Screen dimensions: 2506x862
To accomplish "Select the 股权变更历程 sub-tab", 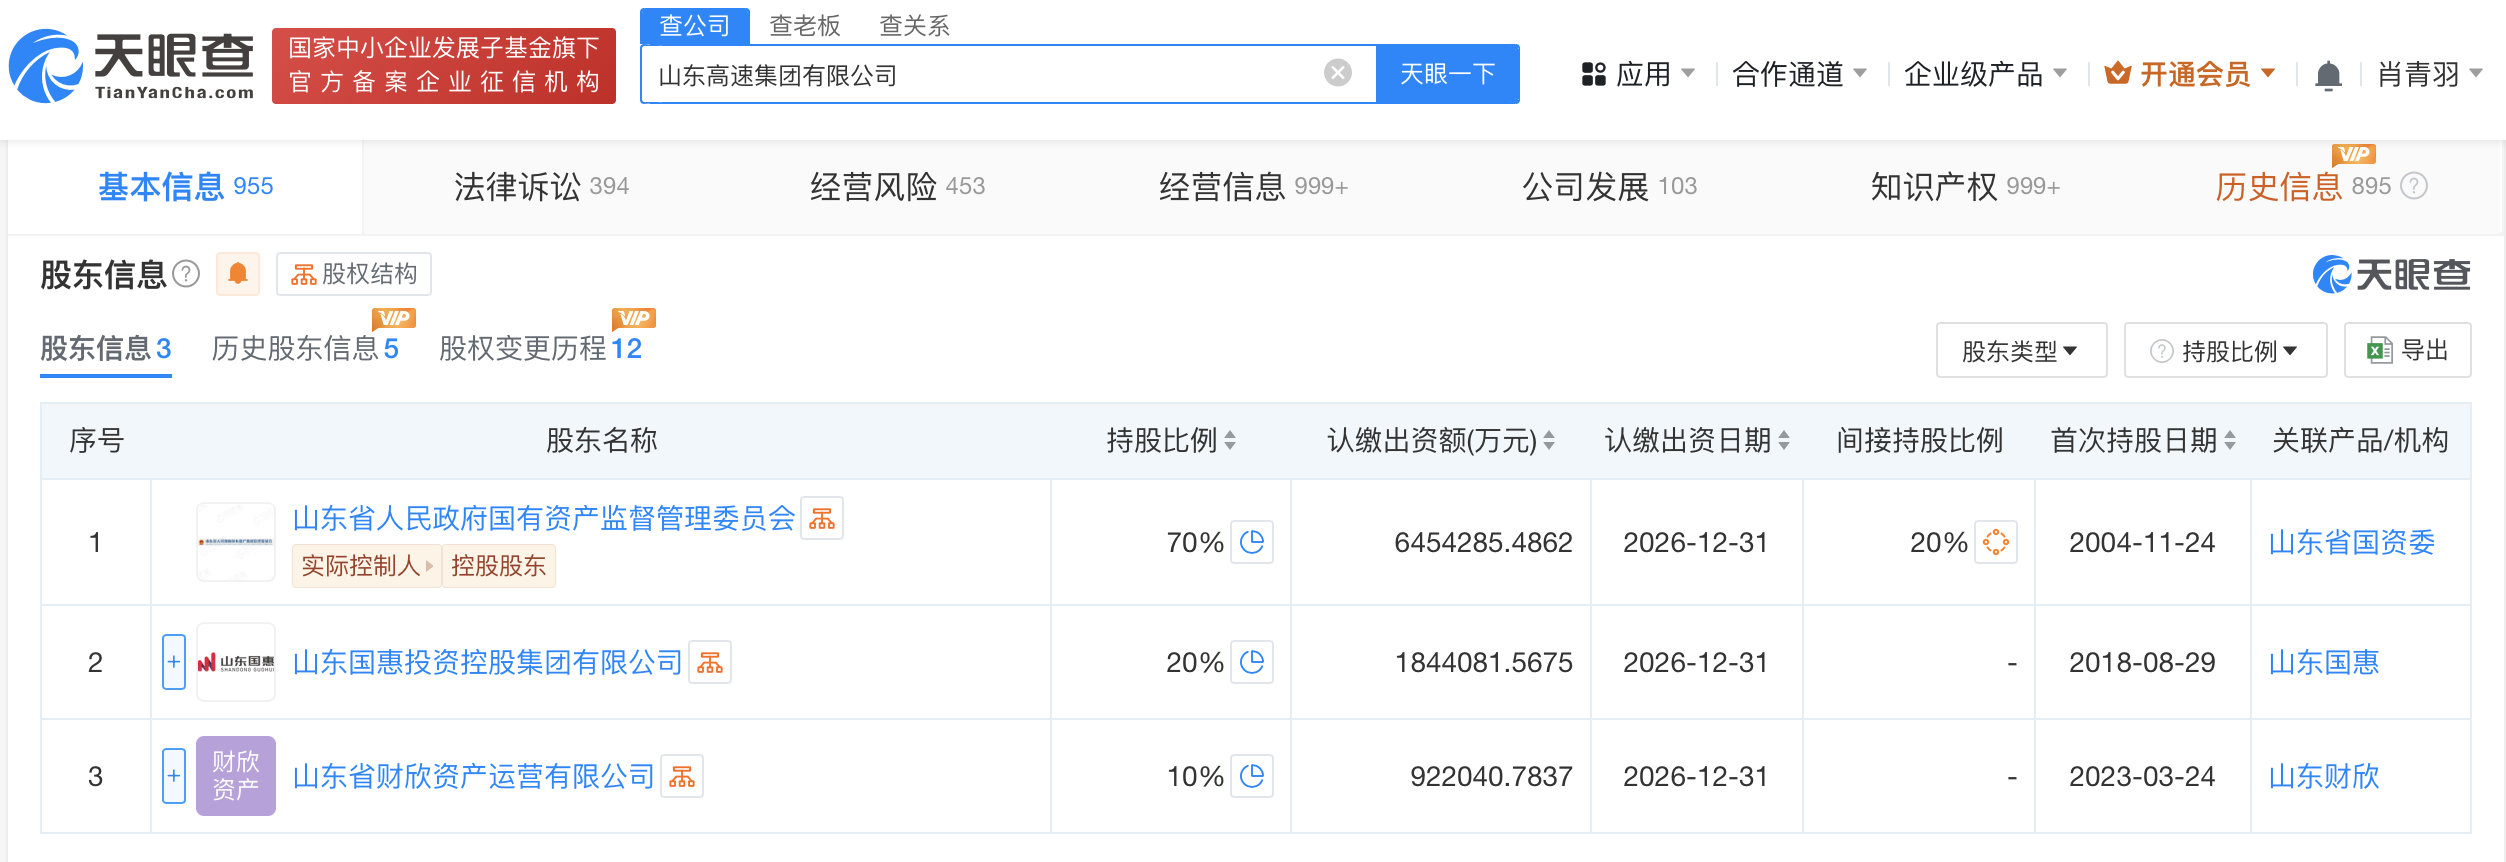I will tap(540, 349).
